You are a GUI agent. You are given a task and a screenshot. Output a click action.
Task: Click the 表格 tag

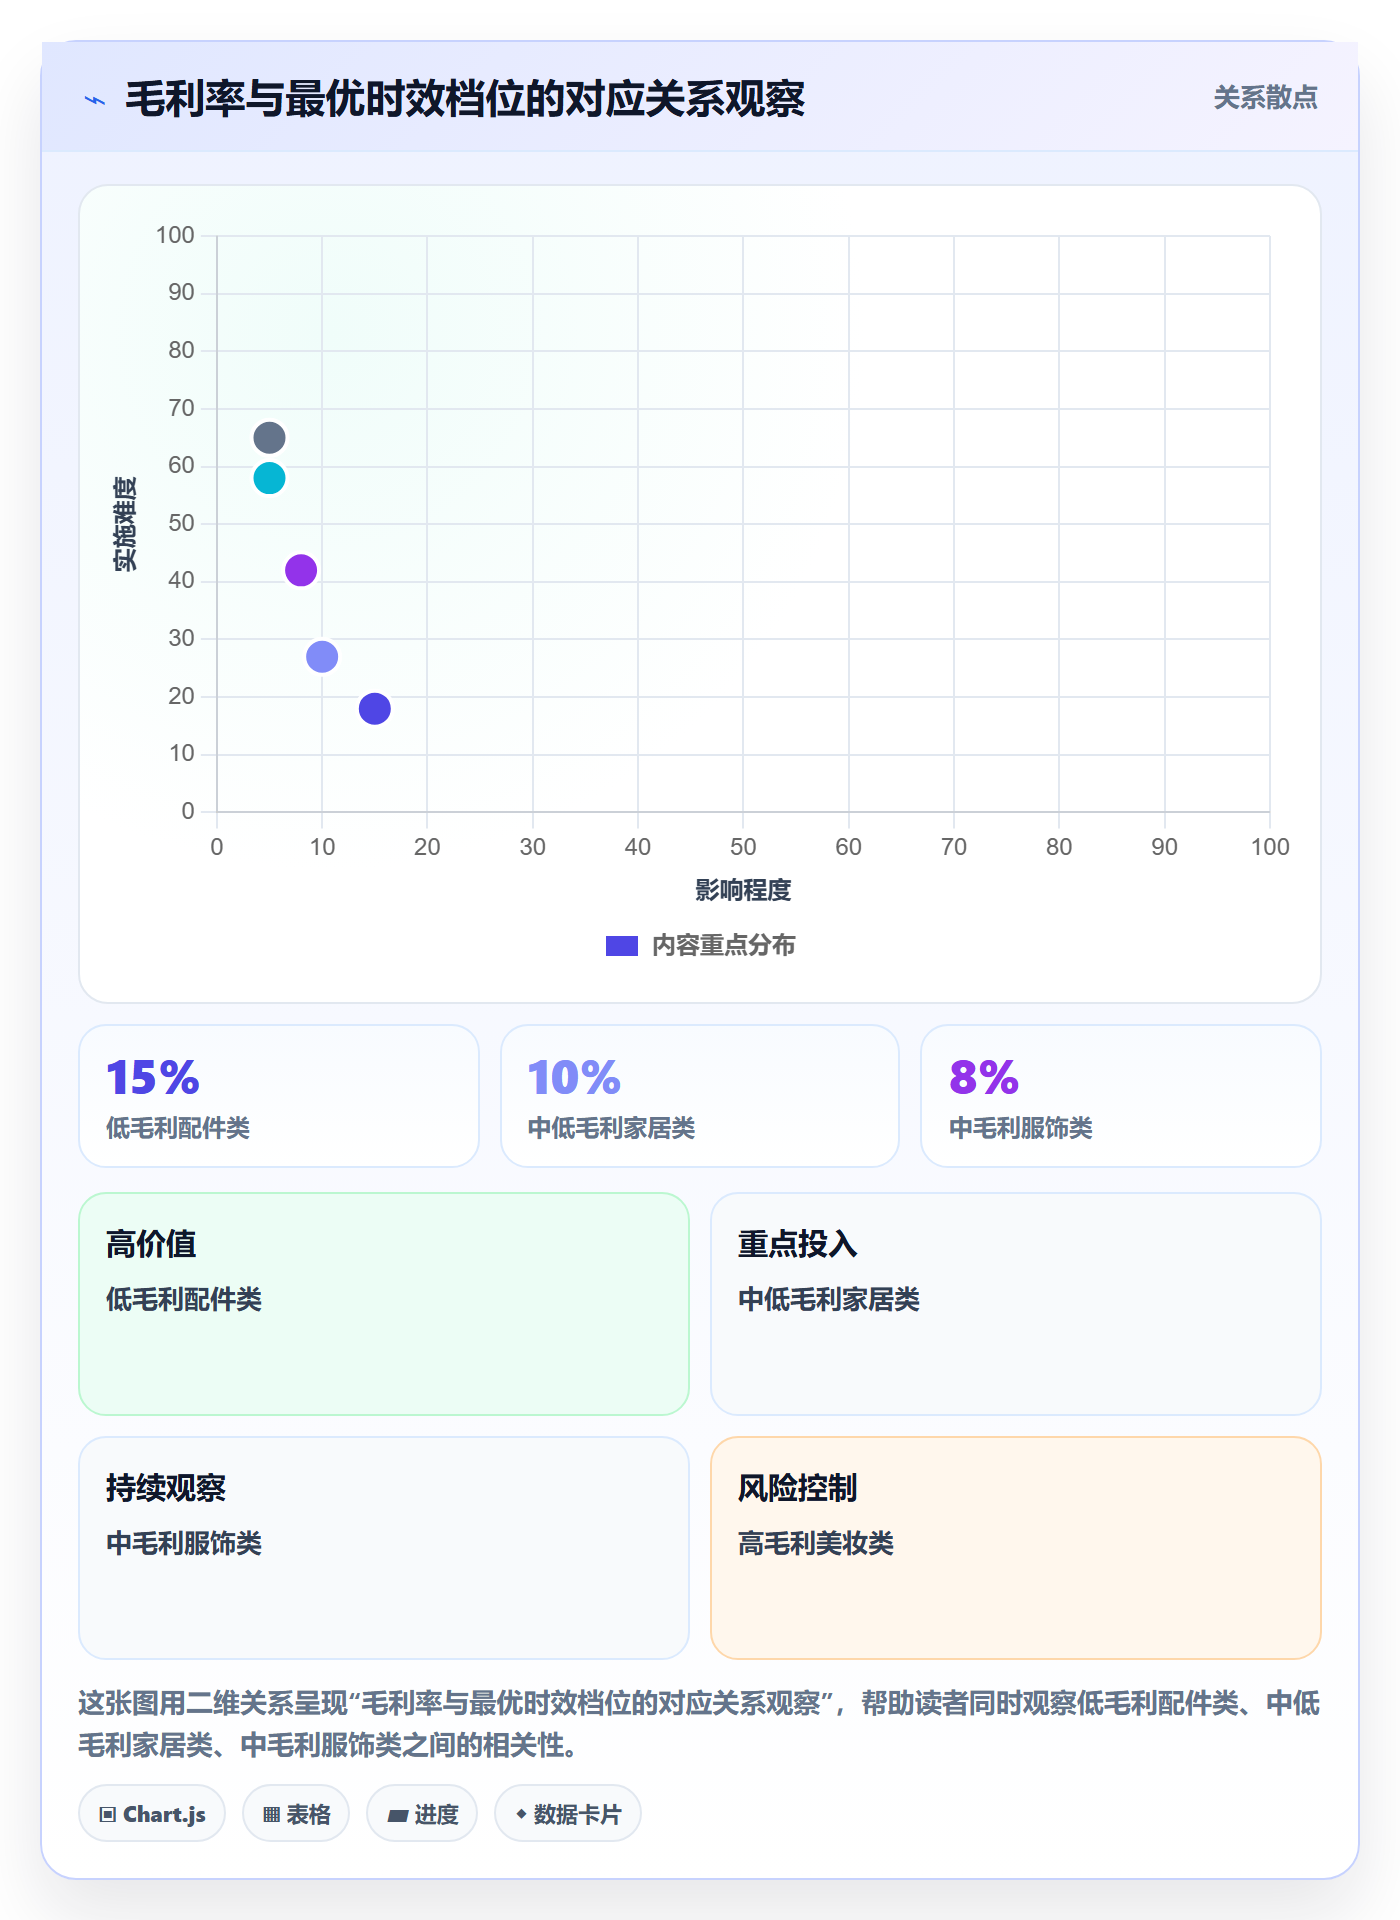coord(296,1814)
